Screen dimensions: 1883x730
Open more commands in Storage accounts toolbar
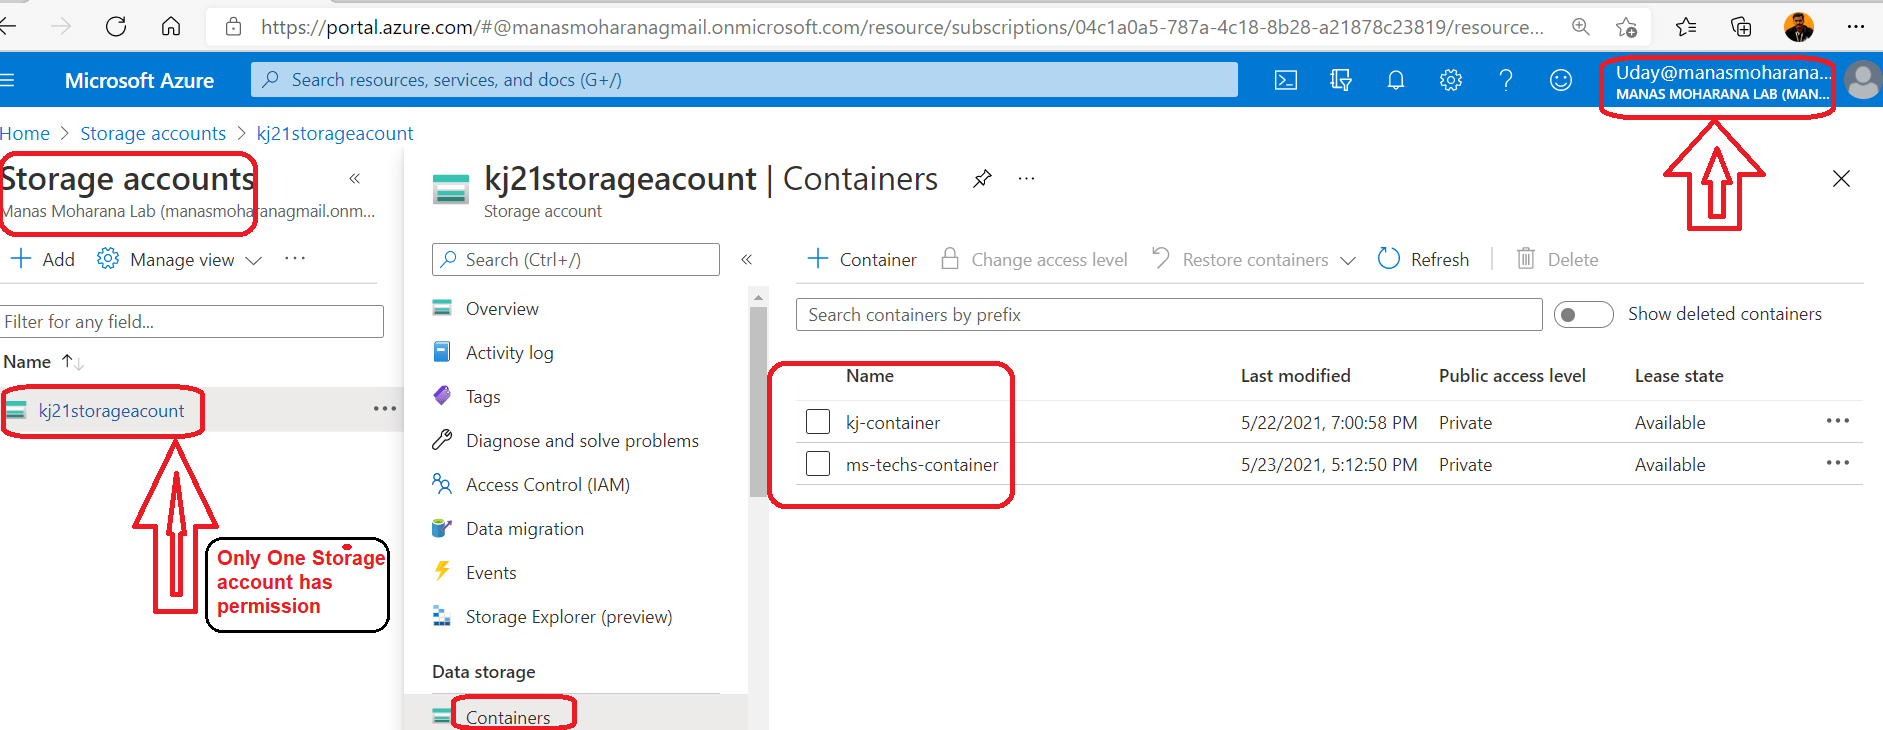point(295,259)
